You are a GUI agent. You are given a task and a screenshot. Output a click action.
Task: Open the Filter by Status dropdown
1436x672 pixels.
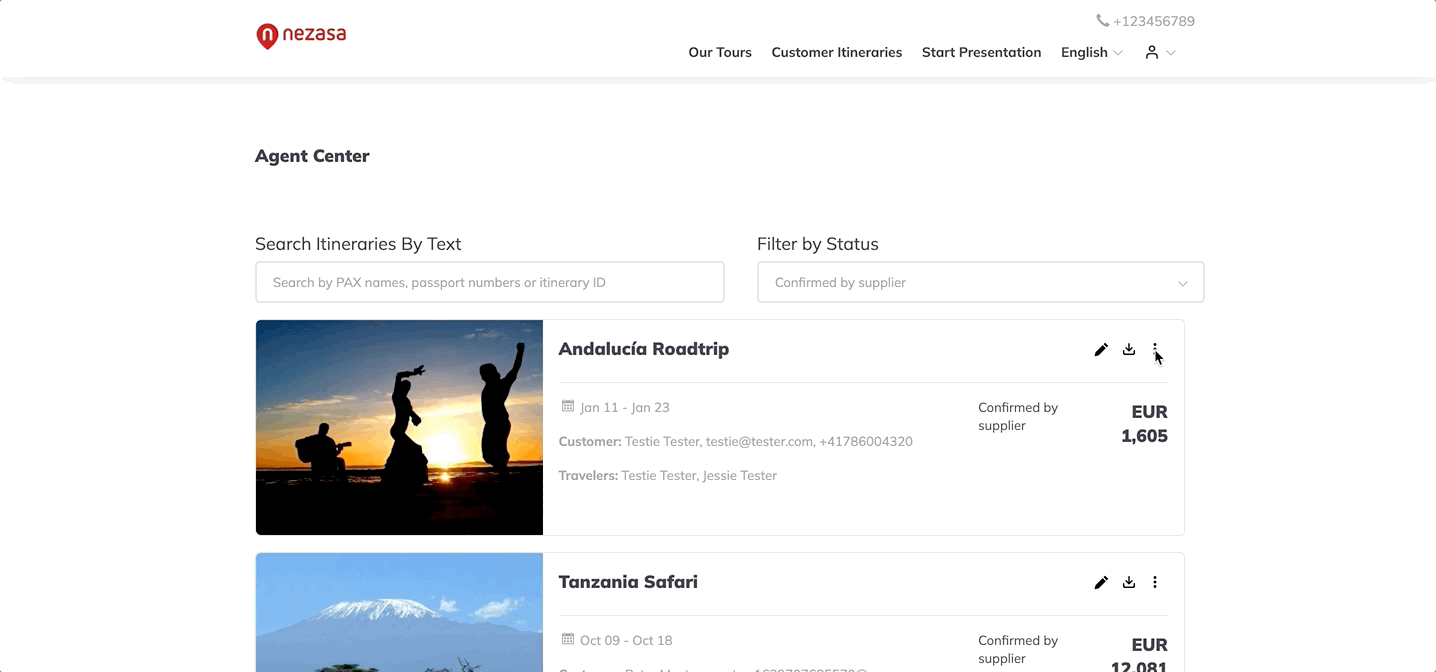coord(980,282)
